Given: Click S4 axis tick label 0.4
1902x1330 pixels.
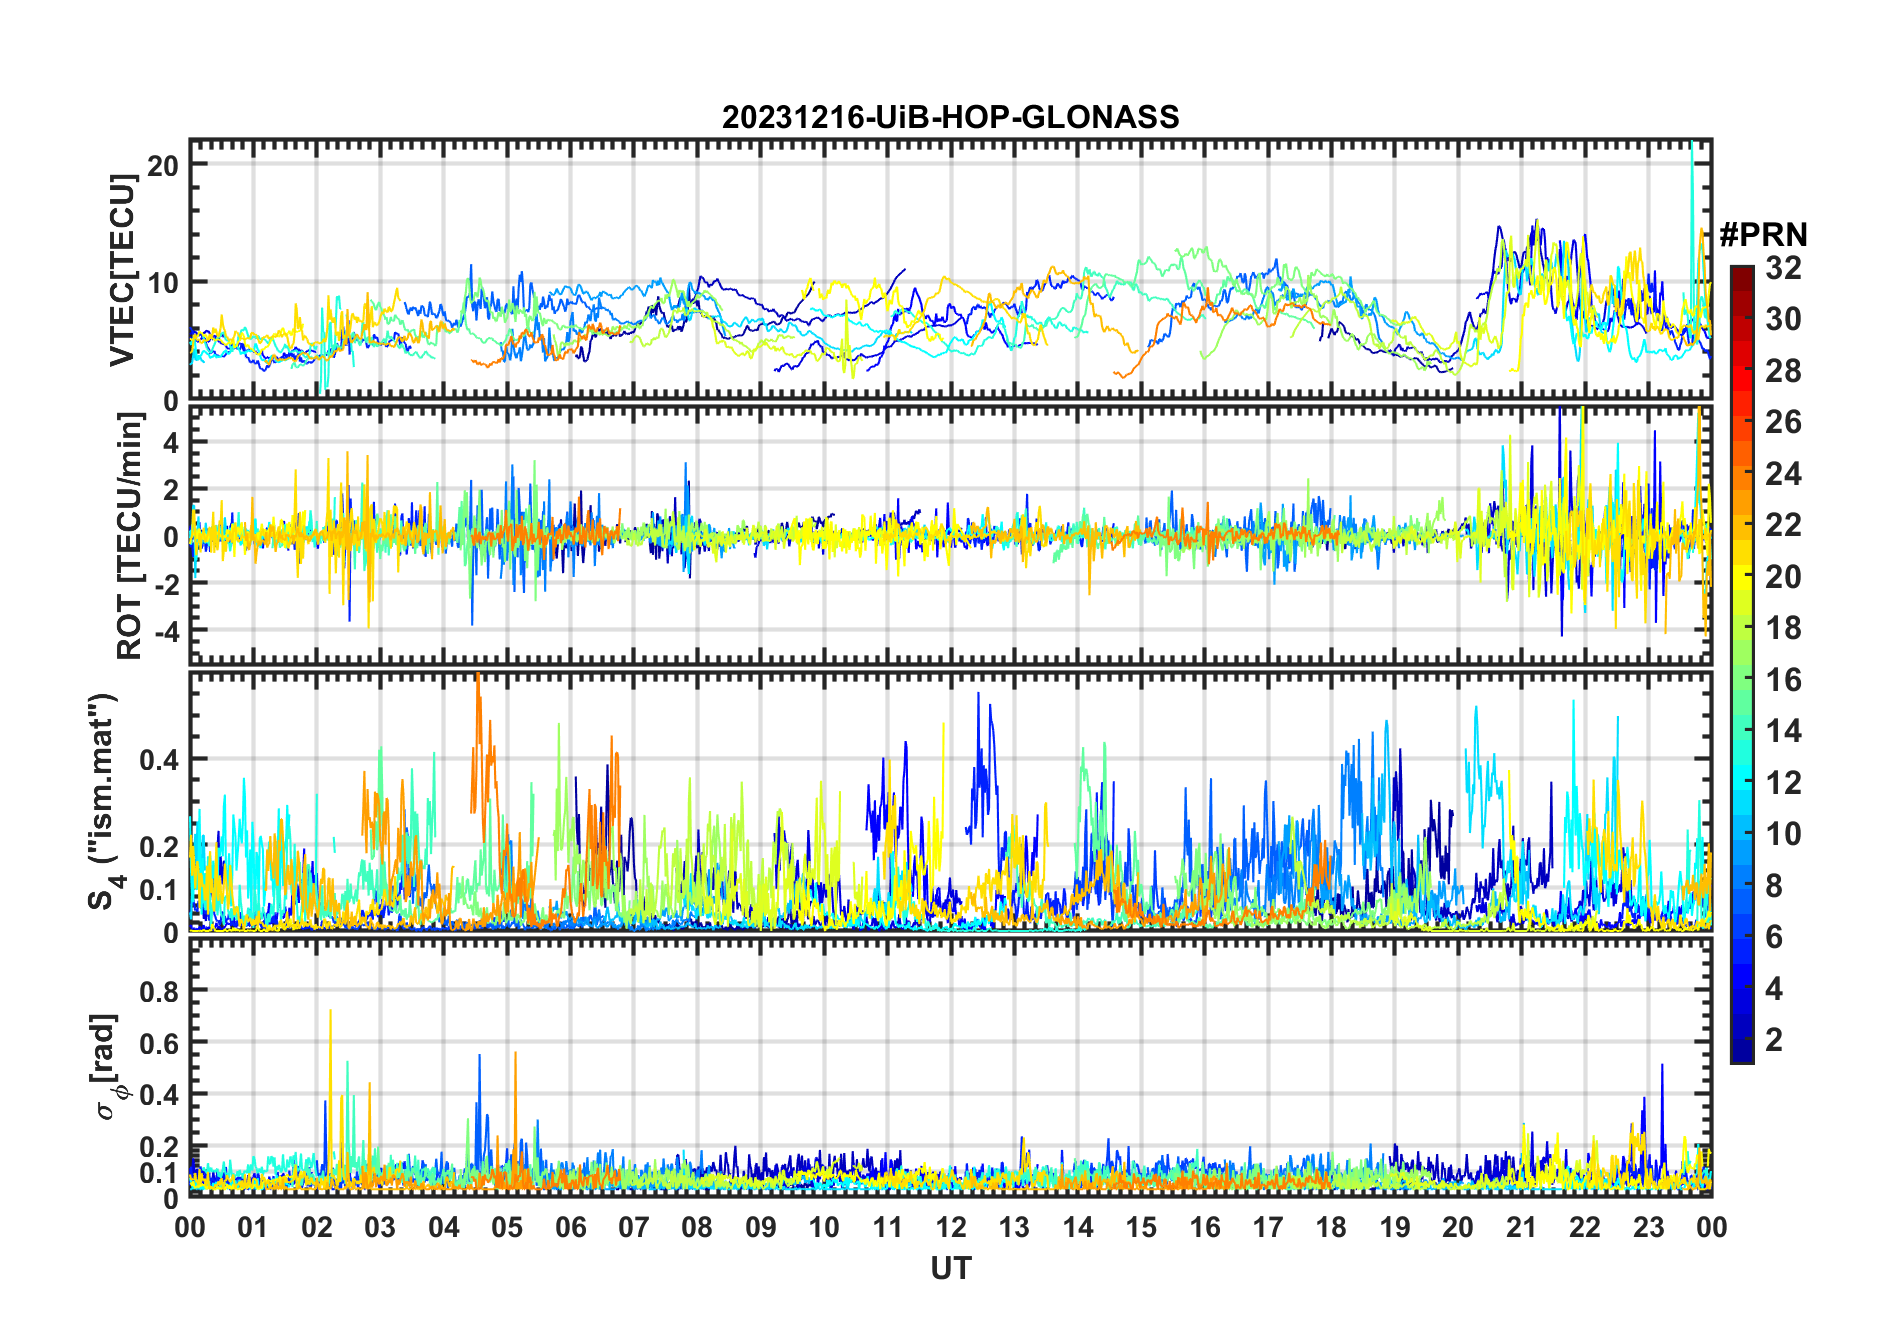Looking at the screenshot, I should click(159, 760).
